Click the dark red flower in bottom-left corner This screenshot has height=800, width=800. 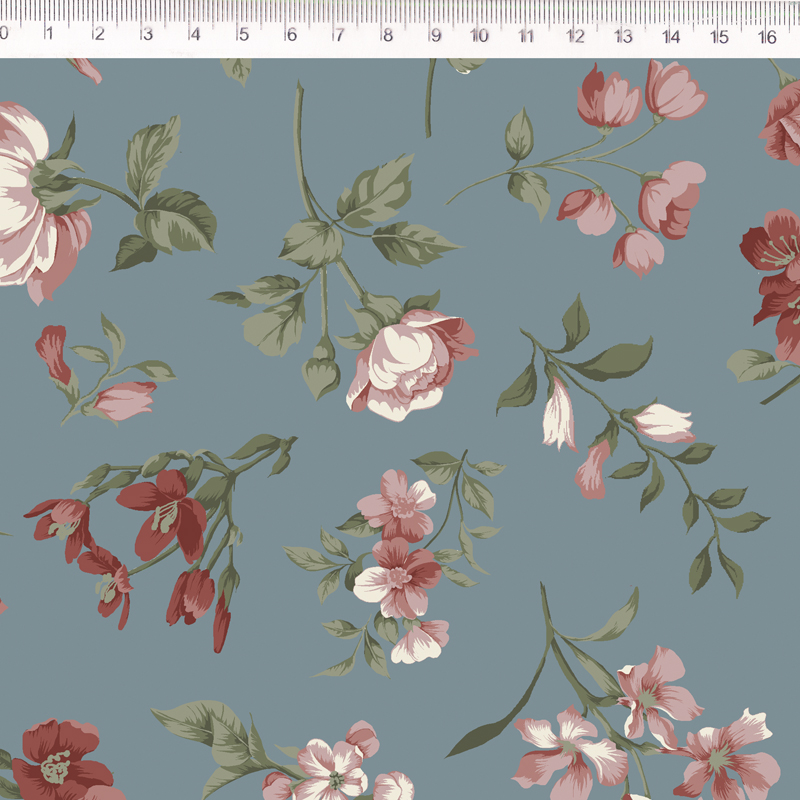(60, 760)
